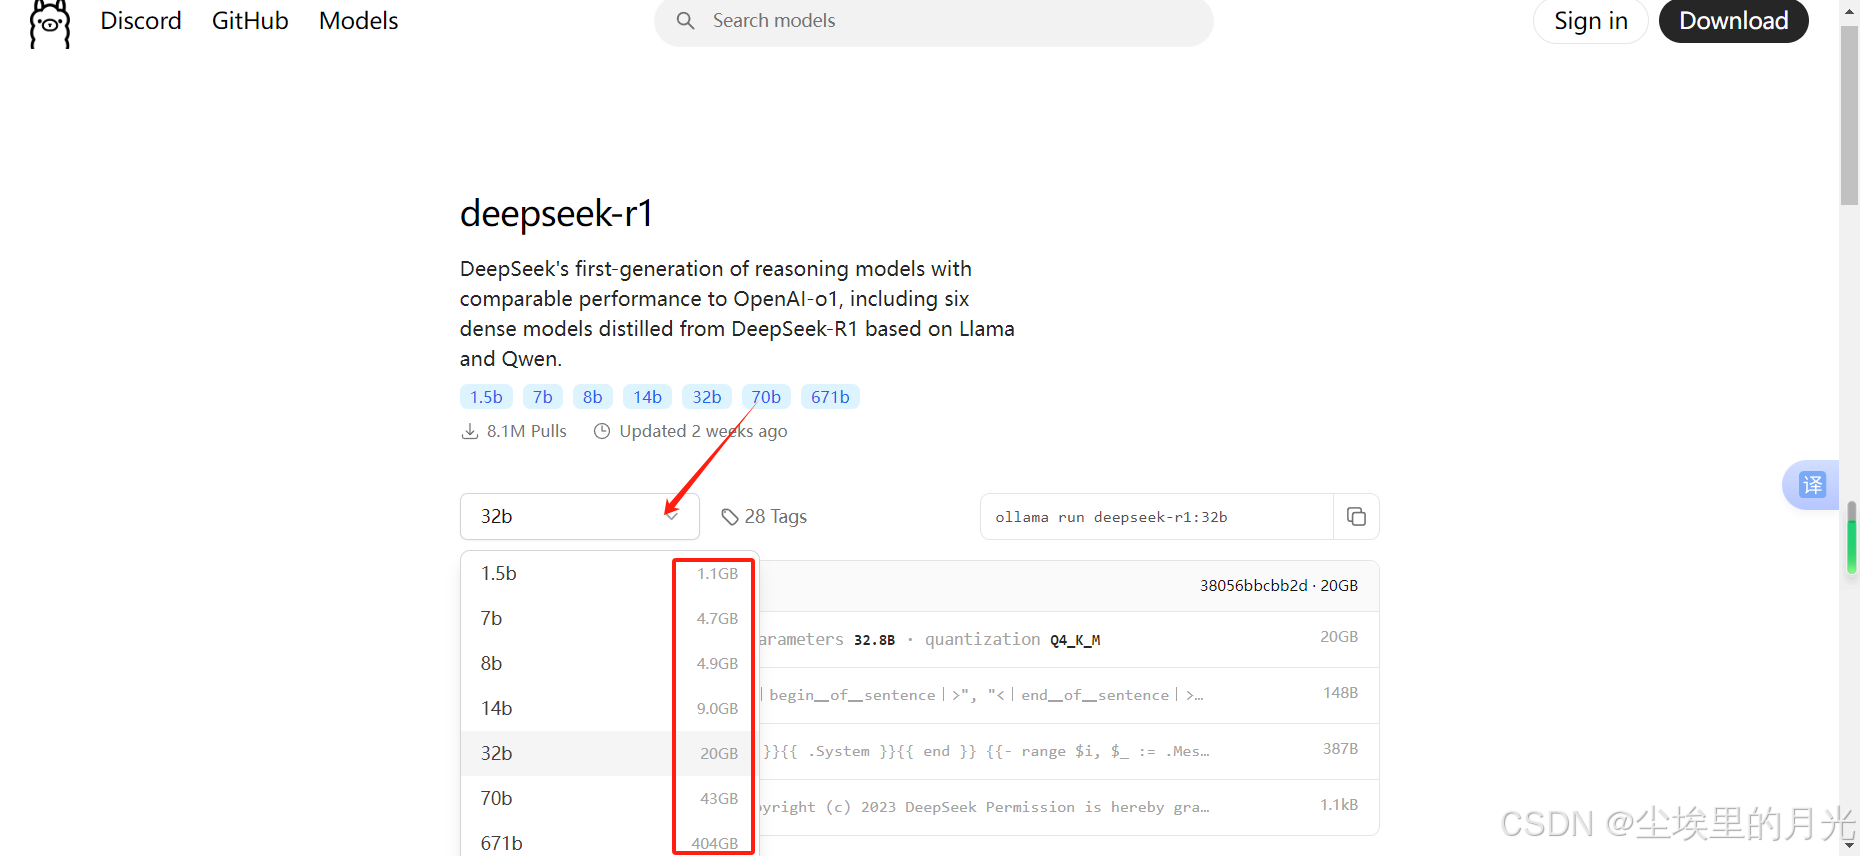1860x856 pixels.
Task: Click the page vertical scrollbar thumb
Action: click(x=1849, y=115)
